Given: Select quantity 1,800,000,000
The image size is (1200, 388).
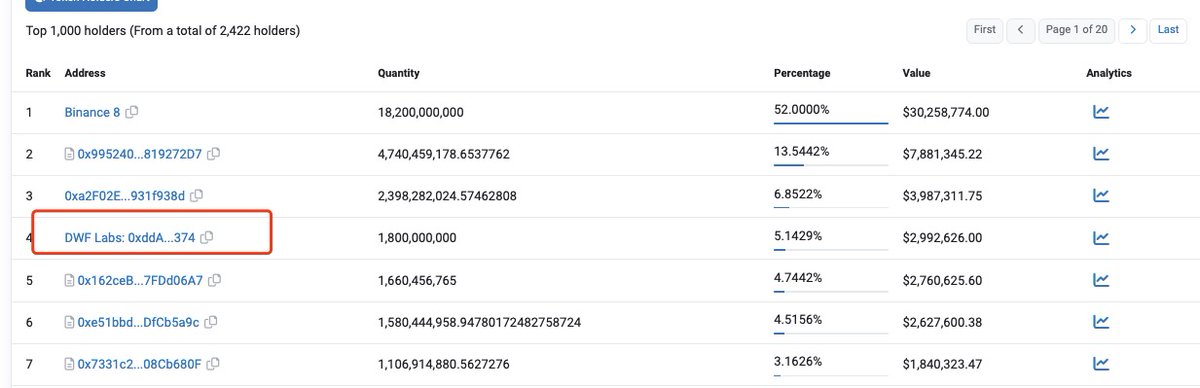Looking at the screenshot, I should [417, 238].
